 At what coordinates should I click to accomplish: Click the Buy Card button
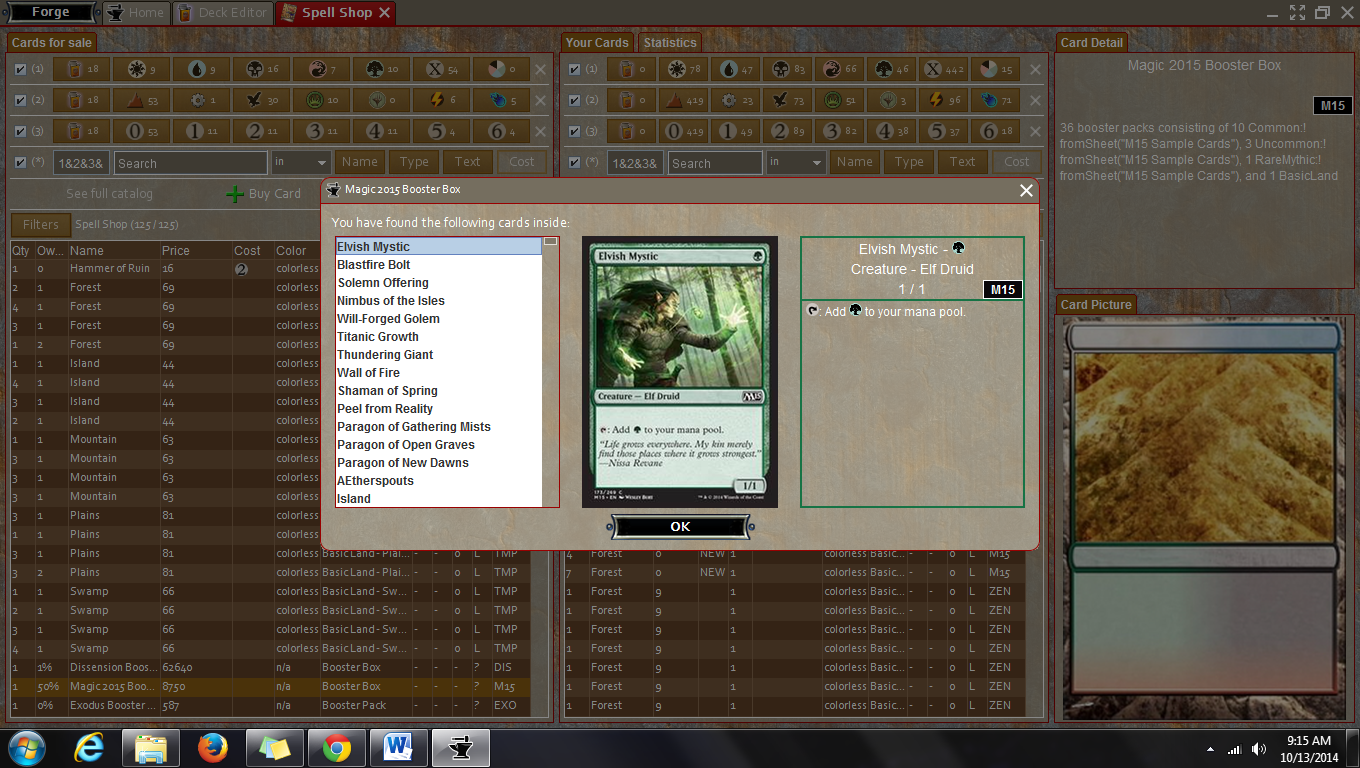pos(264,194)
